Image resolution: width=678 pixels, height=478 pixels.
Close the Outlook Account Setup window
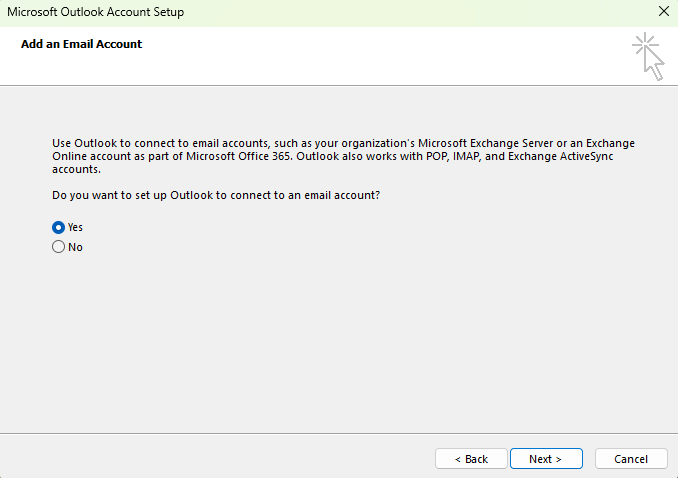[663, 12]
